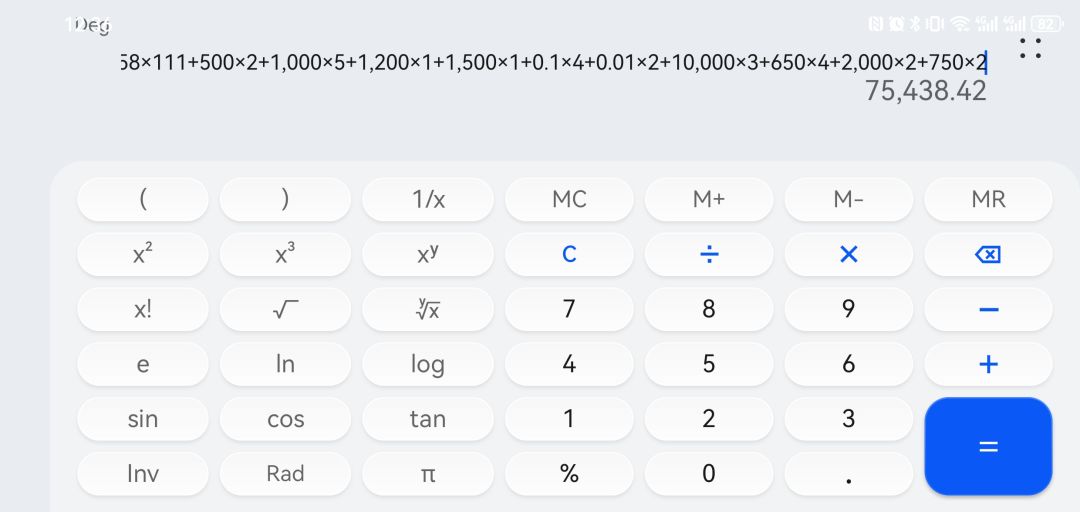The width and height of the screenshot is (1080, 512).
Task: Tap the minus operator key
Action: point(987,309)
